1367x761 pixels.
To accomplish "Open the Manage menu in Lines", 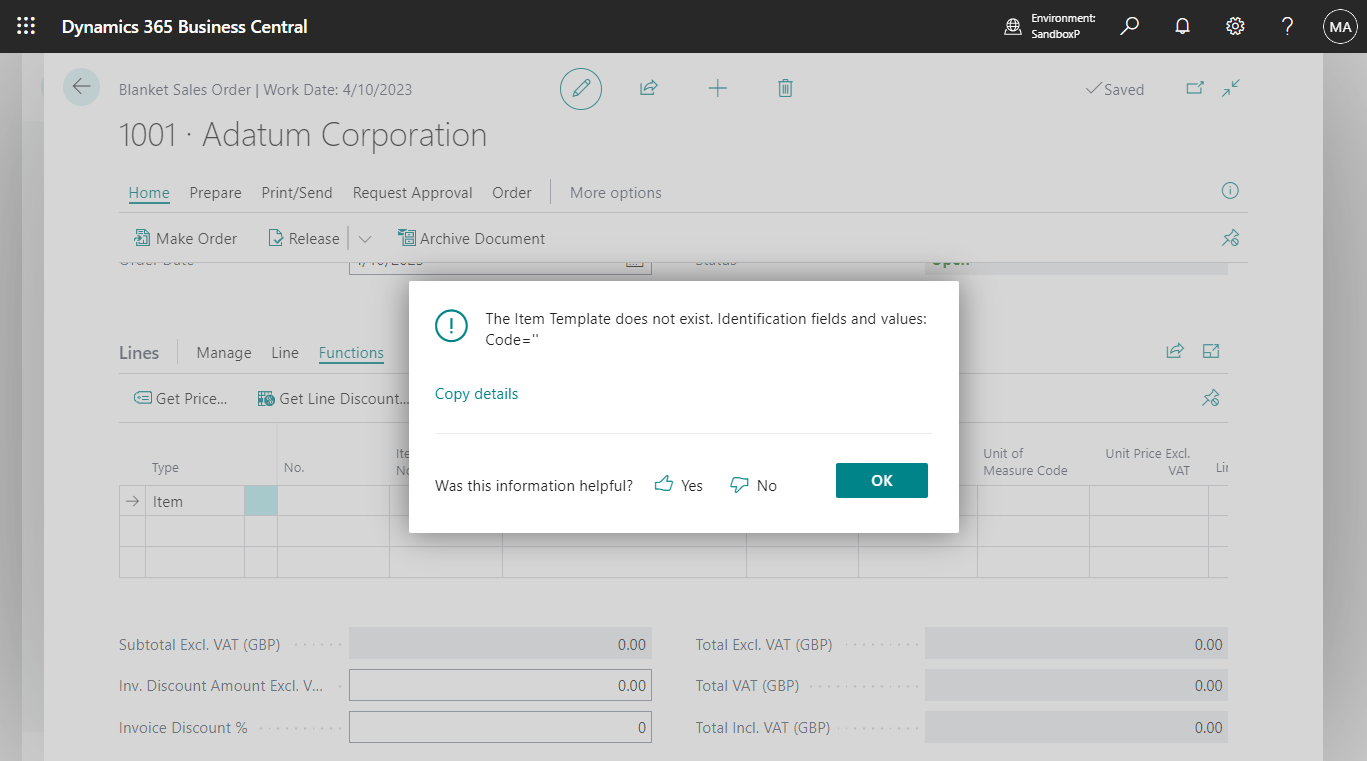I will coord(224,353).
